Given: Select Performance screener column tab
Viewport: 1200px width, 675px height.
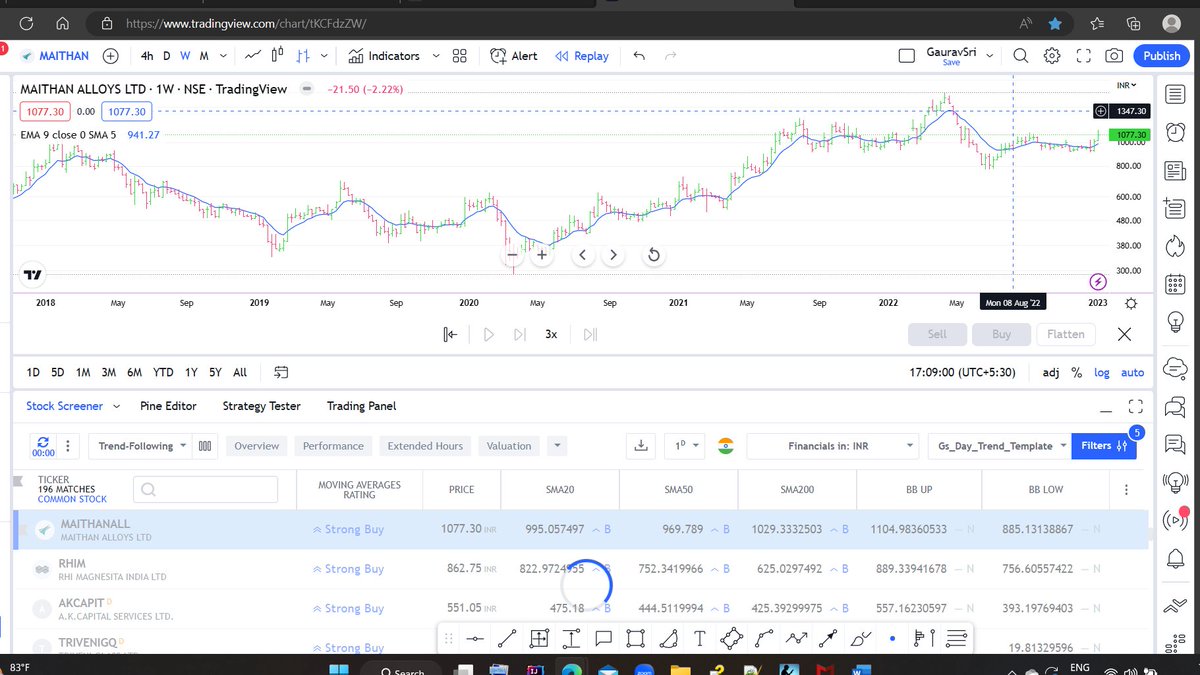Looking at the screenshot, I should tap(333, 446).
